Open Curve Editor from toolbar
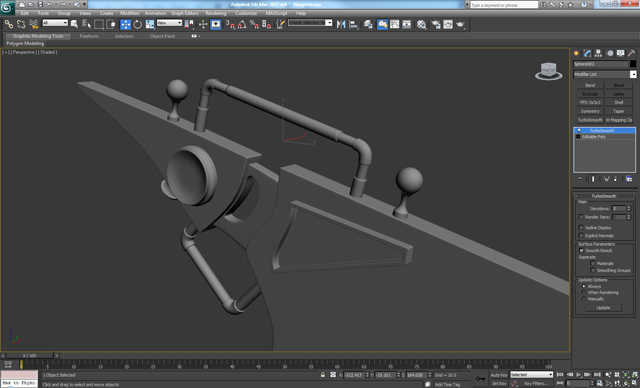This screenshot has height=388, width=640. pos(394,24)
